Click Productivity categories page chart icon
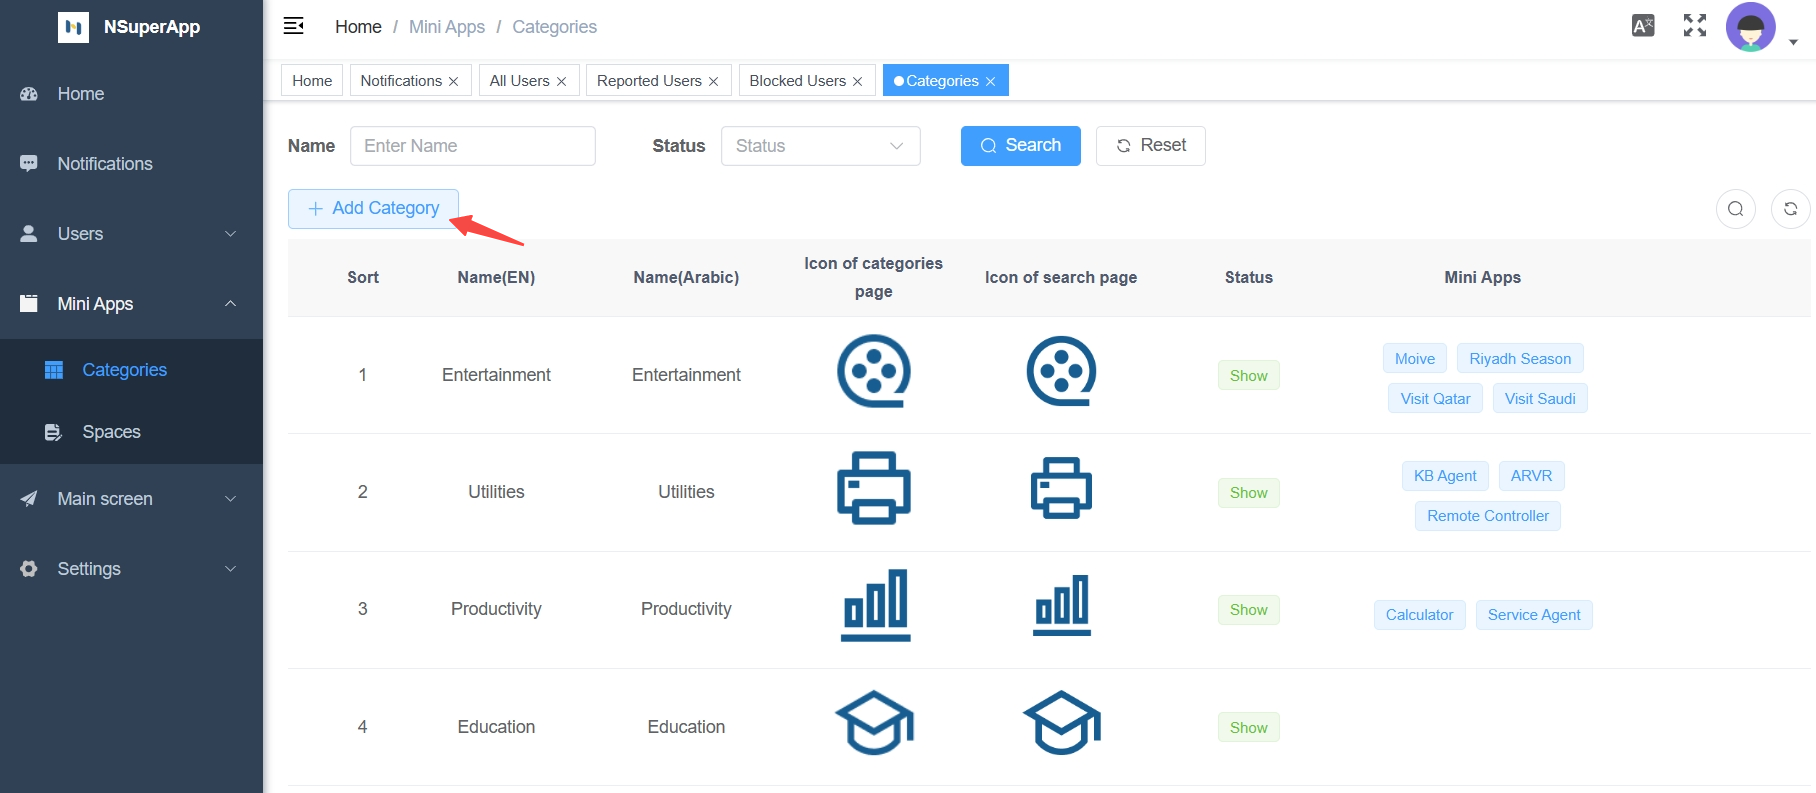Screen dimensions: 1816x793 coord(875,606)
